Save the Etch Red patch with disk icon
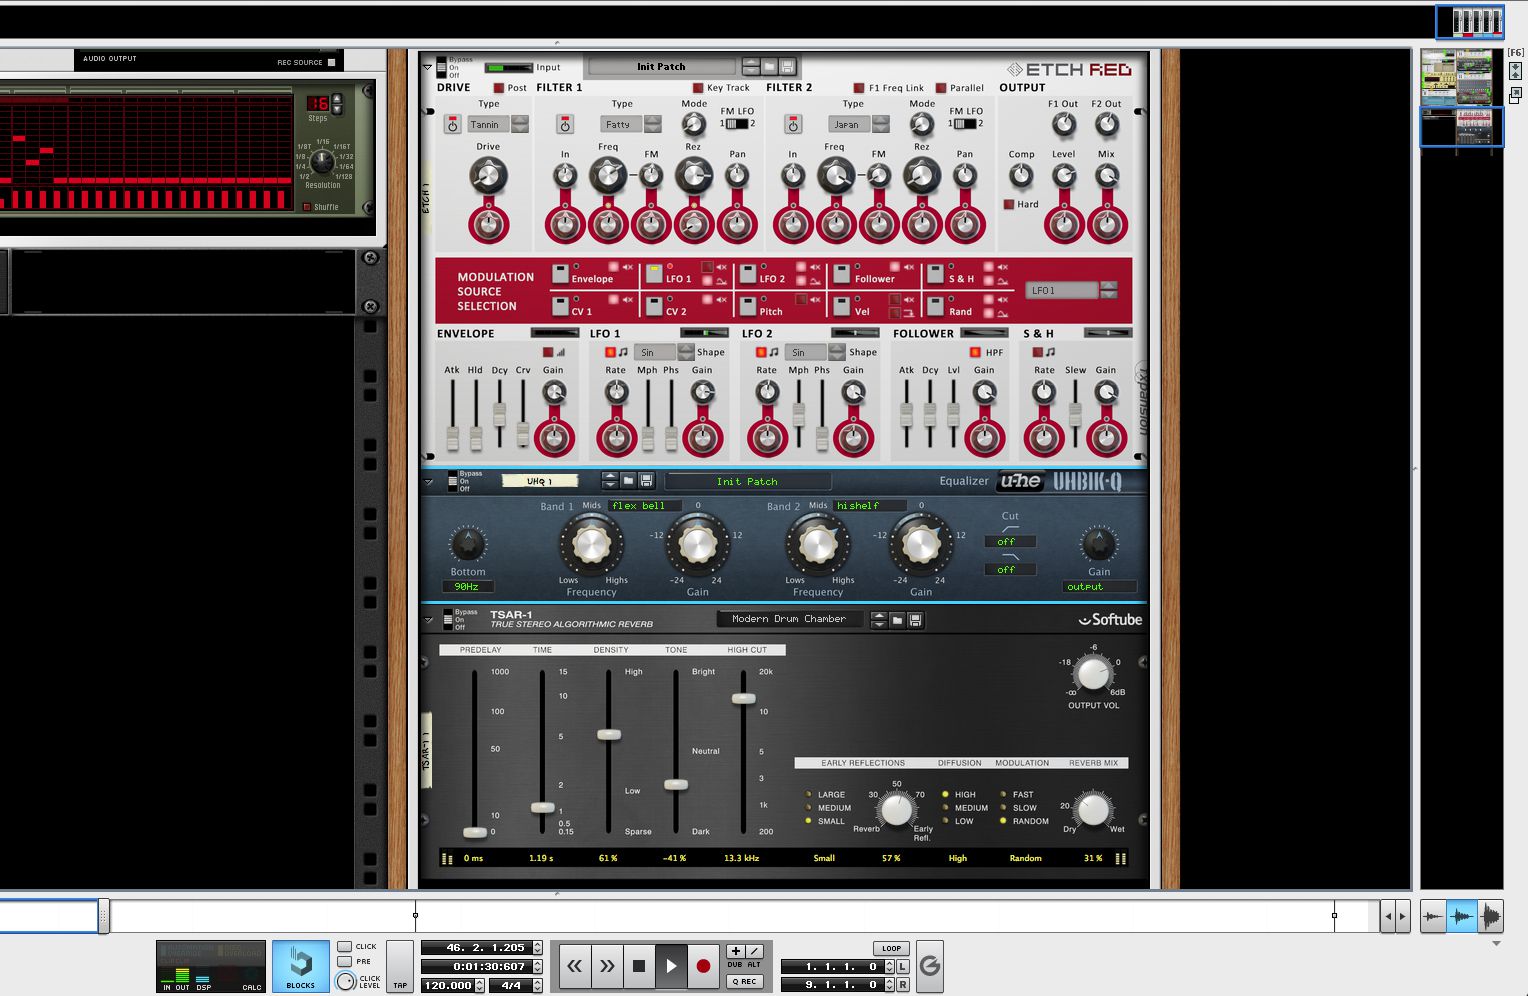 tap(788, 67)
